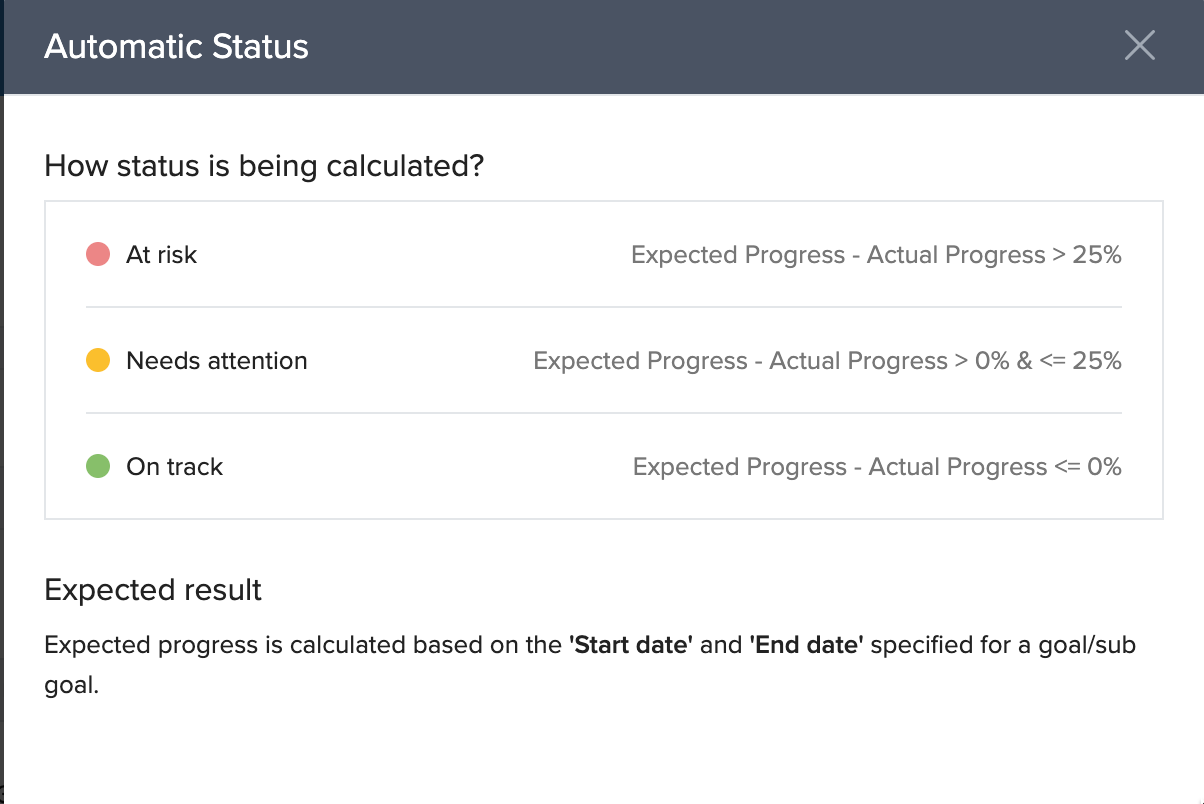Click the green On track status dot
This screenshot has height=804, width=1204.
pos(98,467)
